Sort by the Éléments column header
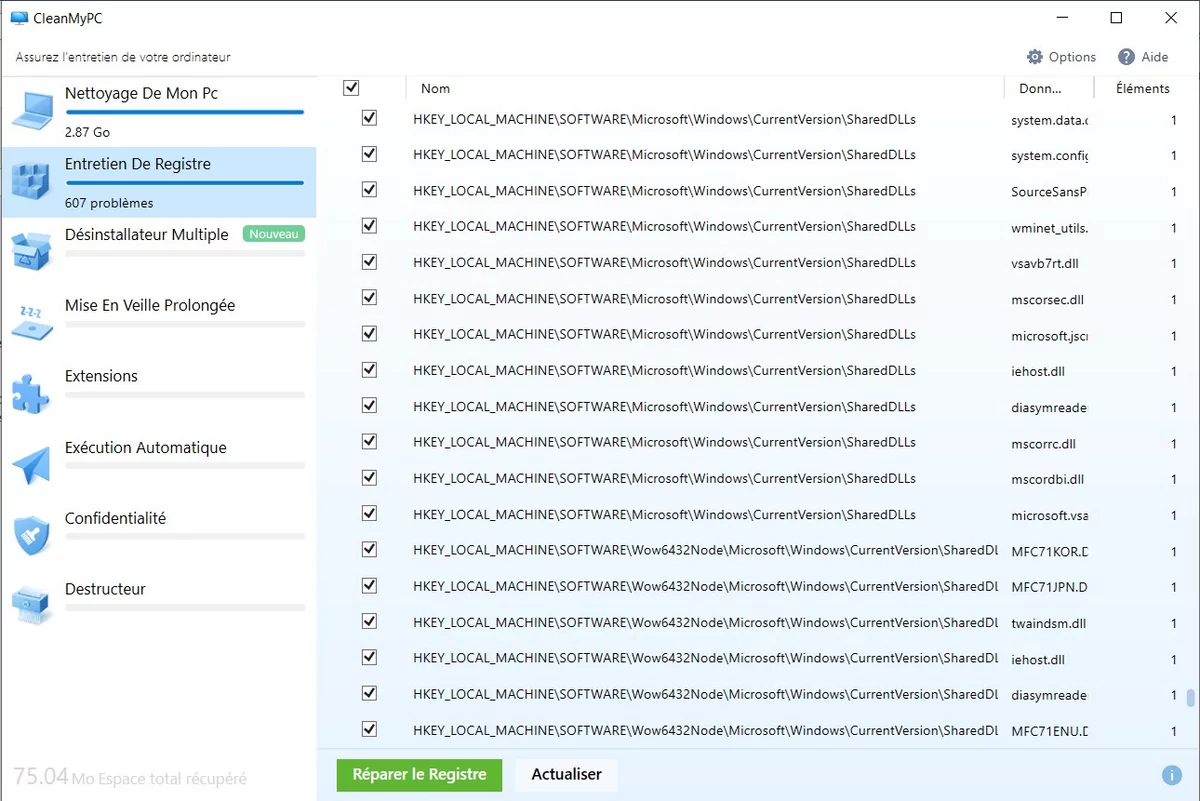This screenshot has width=1200, height=801. pyautogui.click(x=1143, y=88)
